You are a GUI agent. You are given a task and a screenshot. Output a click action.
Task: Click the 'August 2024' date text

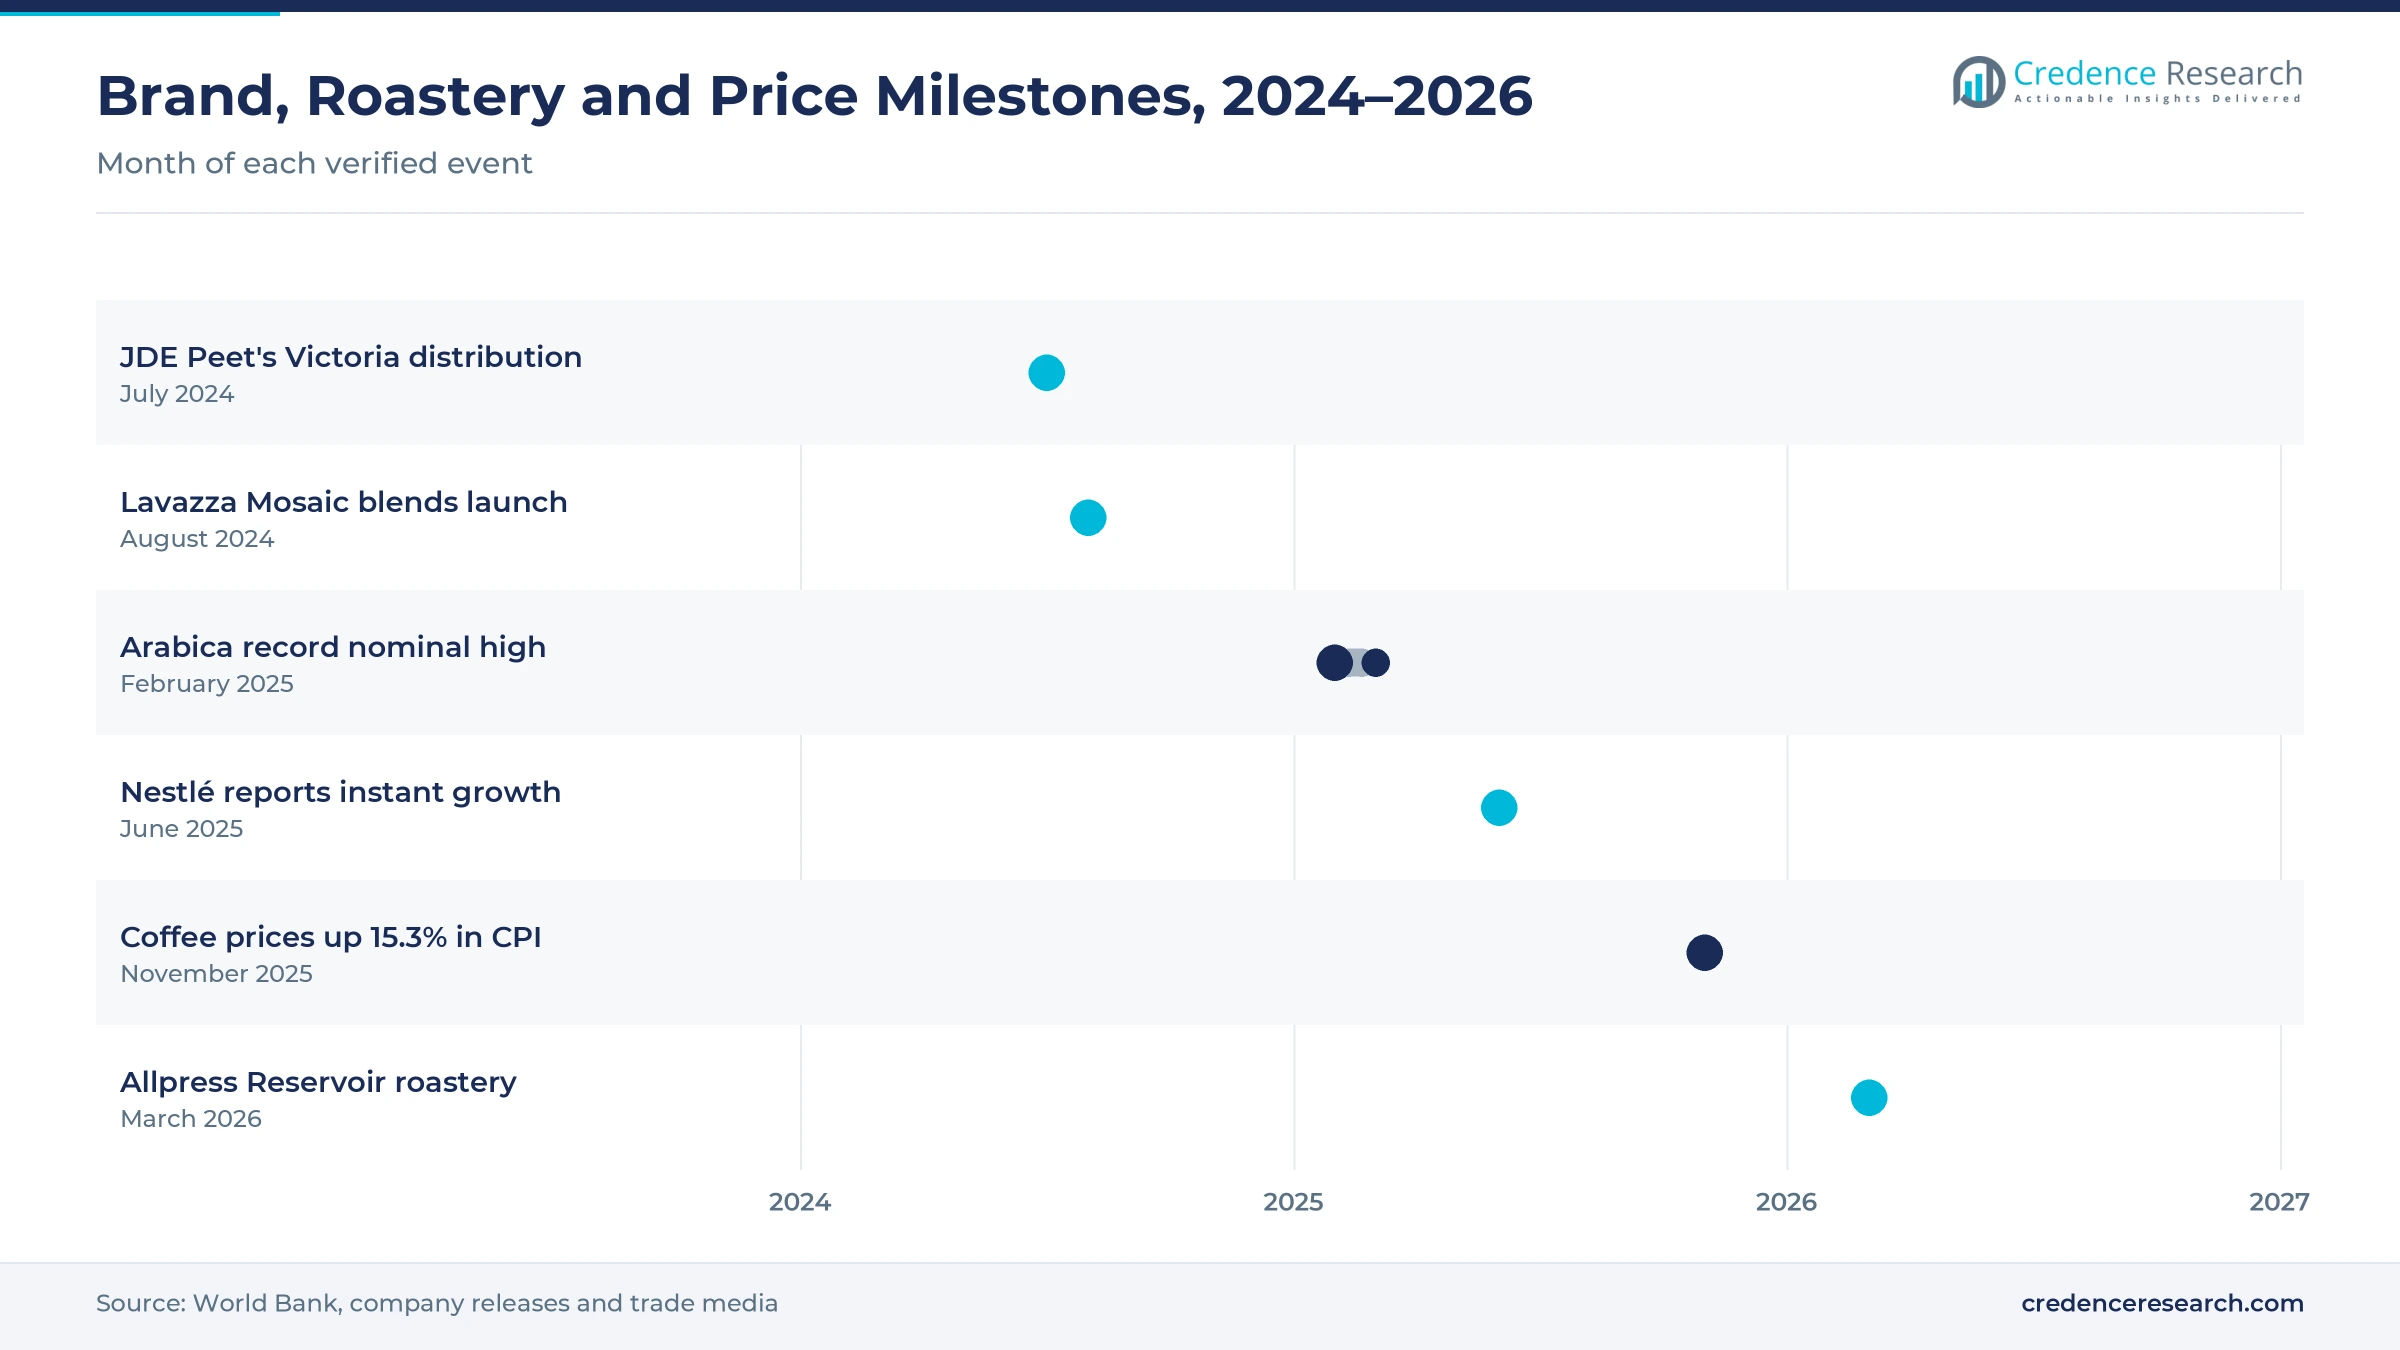tap(197, 539)
